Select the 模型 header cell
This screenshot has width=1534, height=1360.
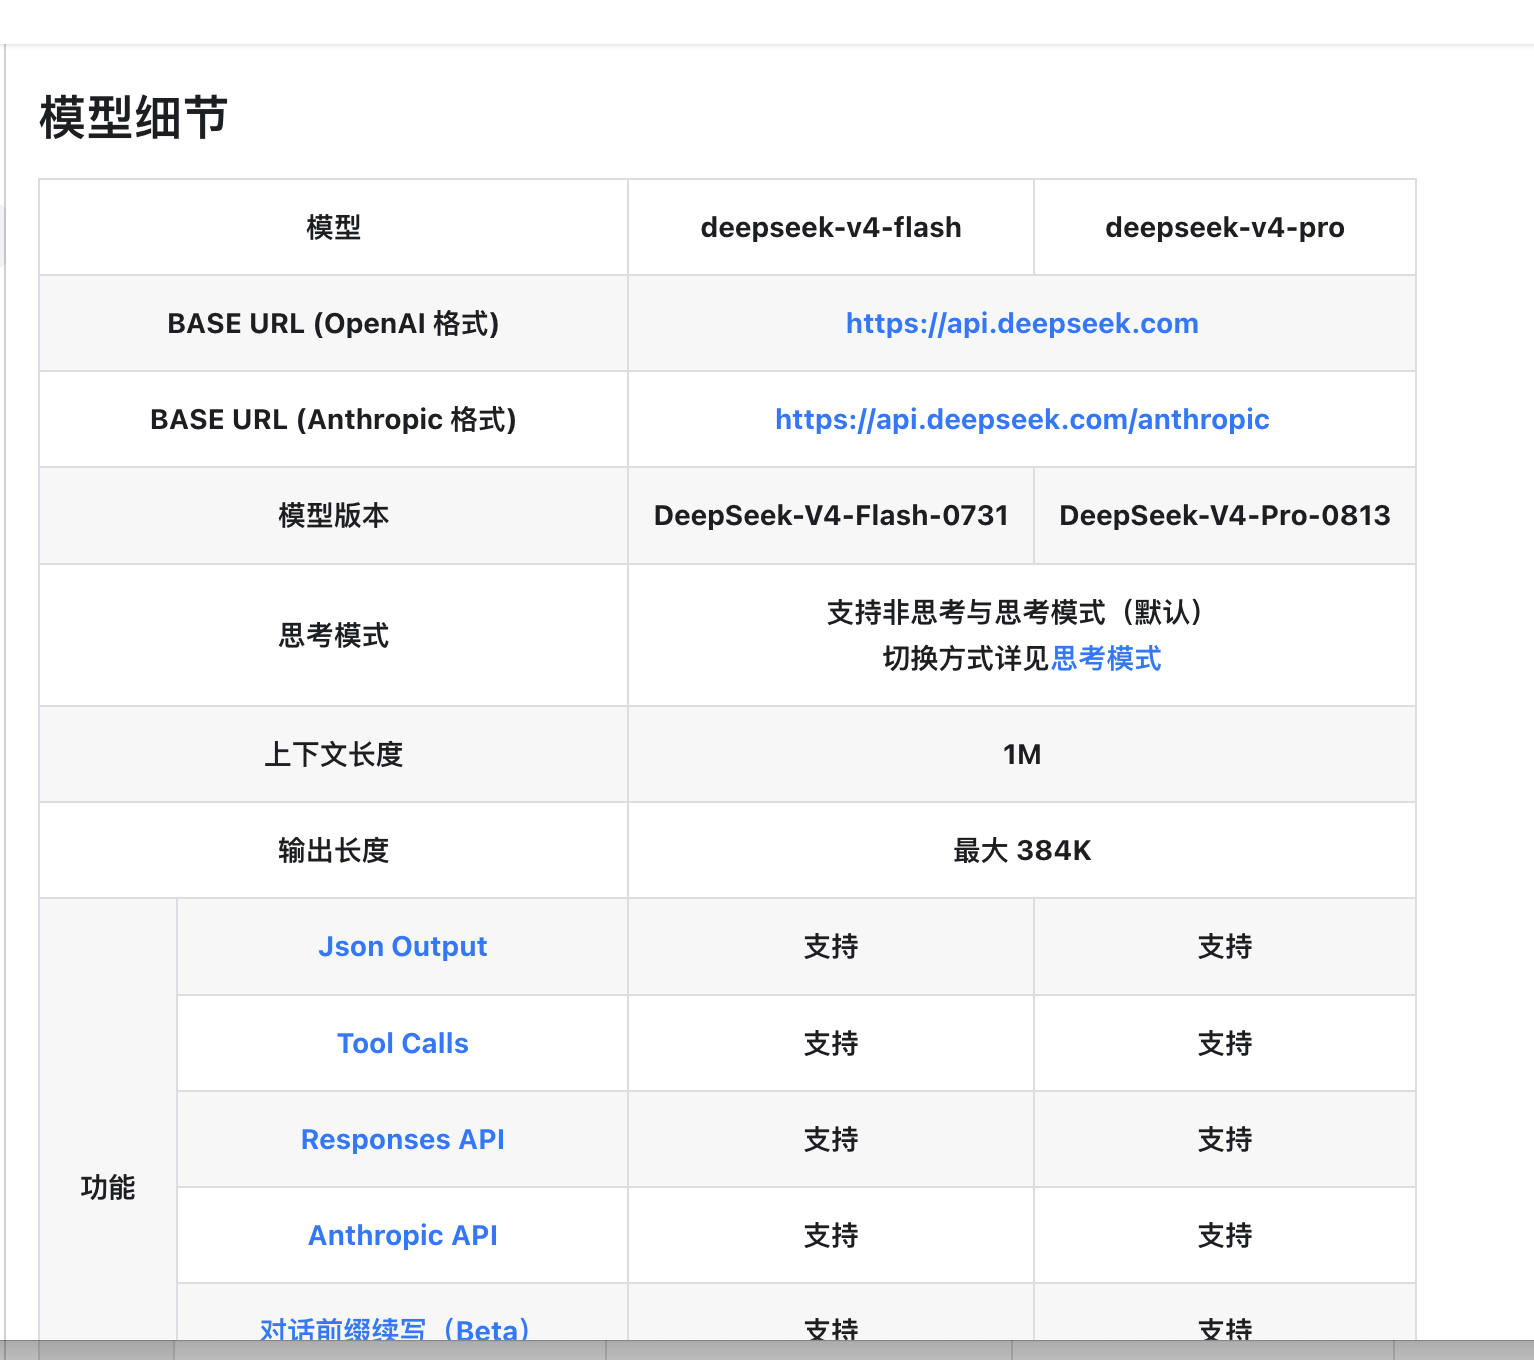point(333,227)
